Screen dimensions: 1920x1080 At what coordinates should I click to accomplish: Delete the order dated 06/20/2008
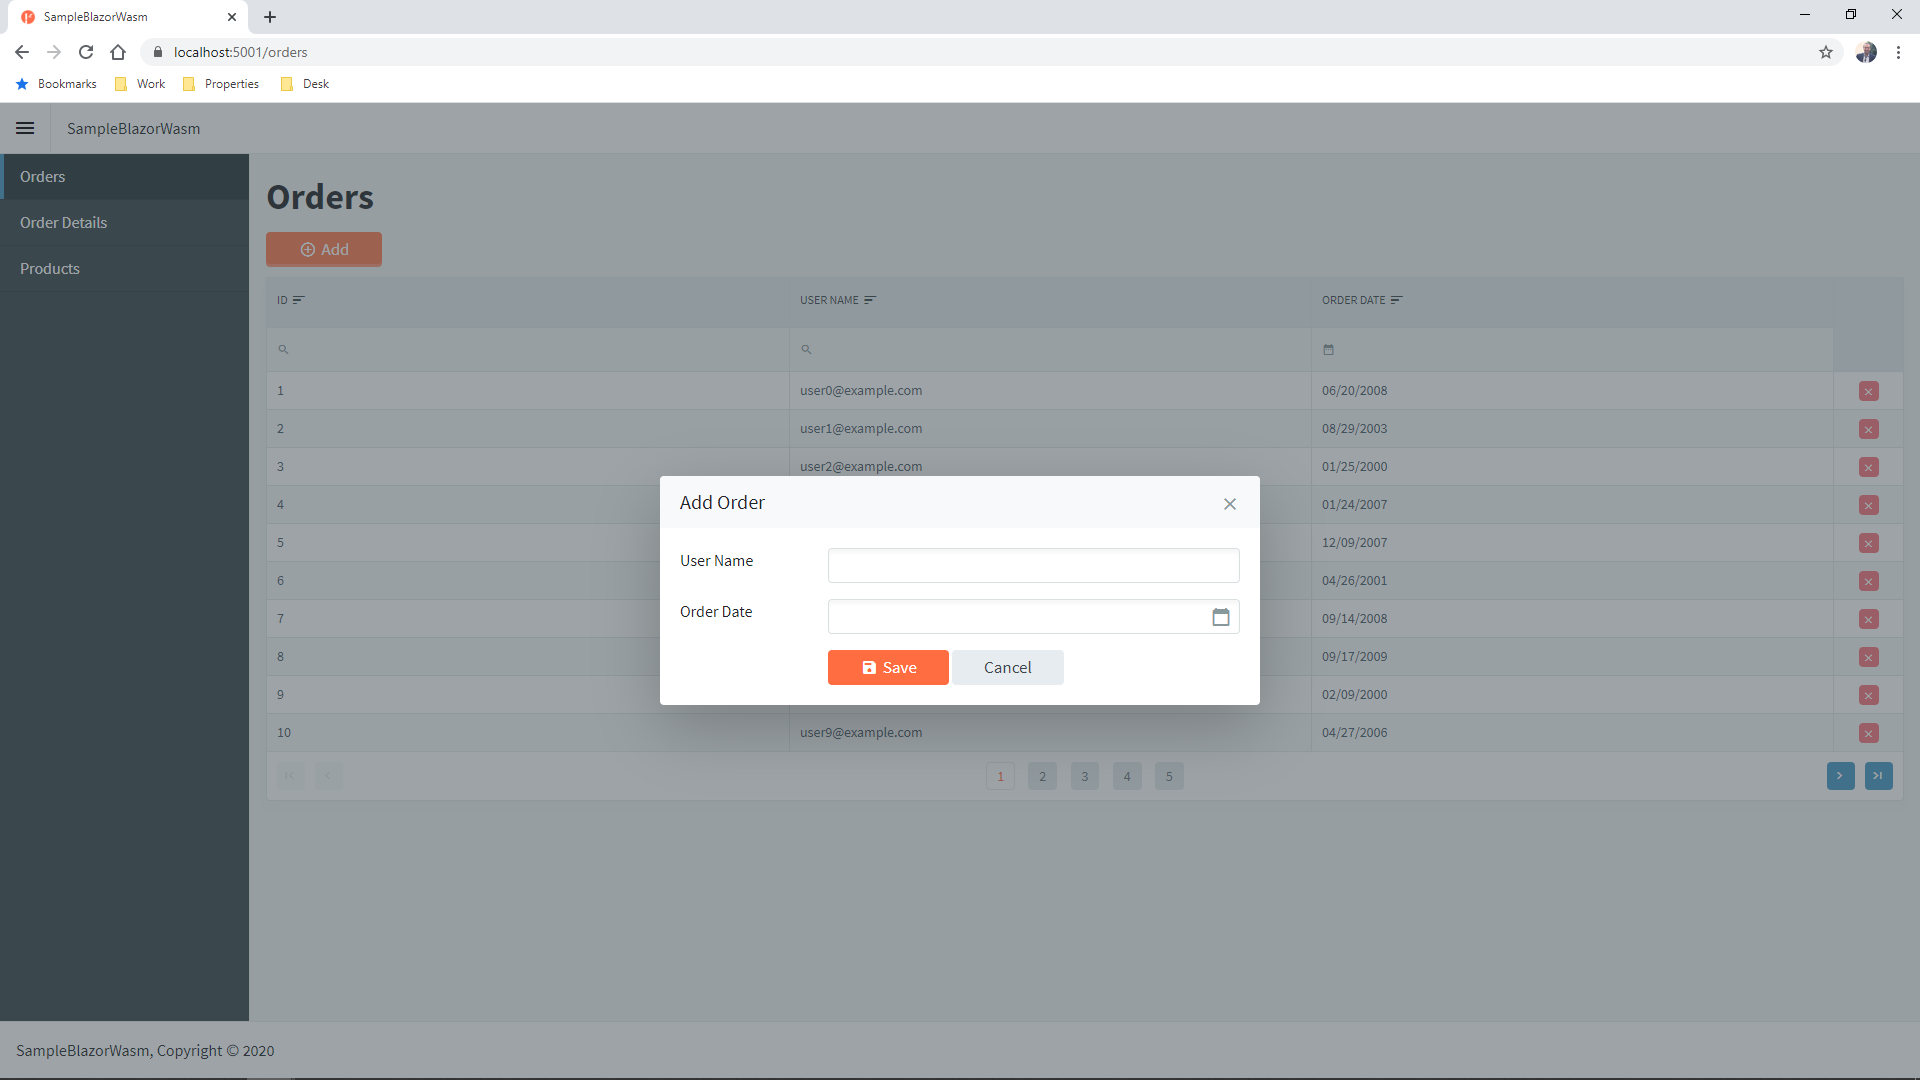pyautogui.click(x=1868, y=391)
